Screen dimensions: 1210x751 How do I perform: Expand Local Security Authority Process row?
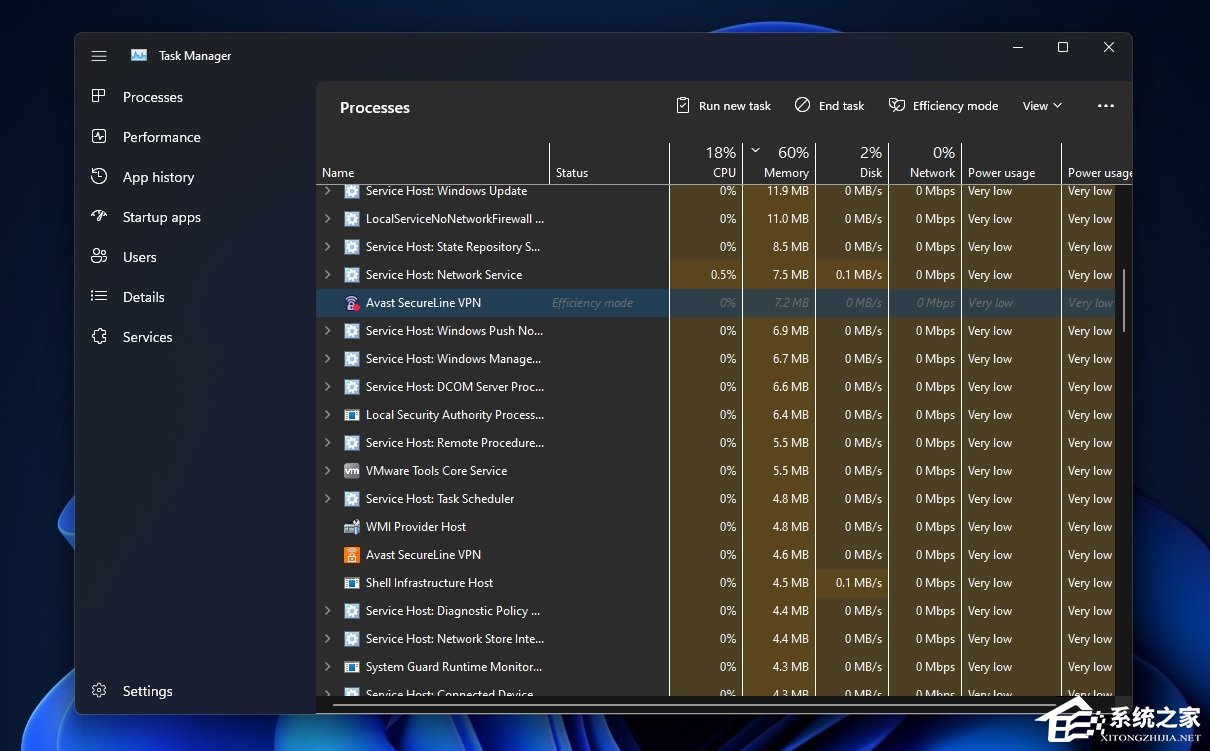tap(328, 415)
